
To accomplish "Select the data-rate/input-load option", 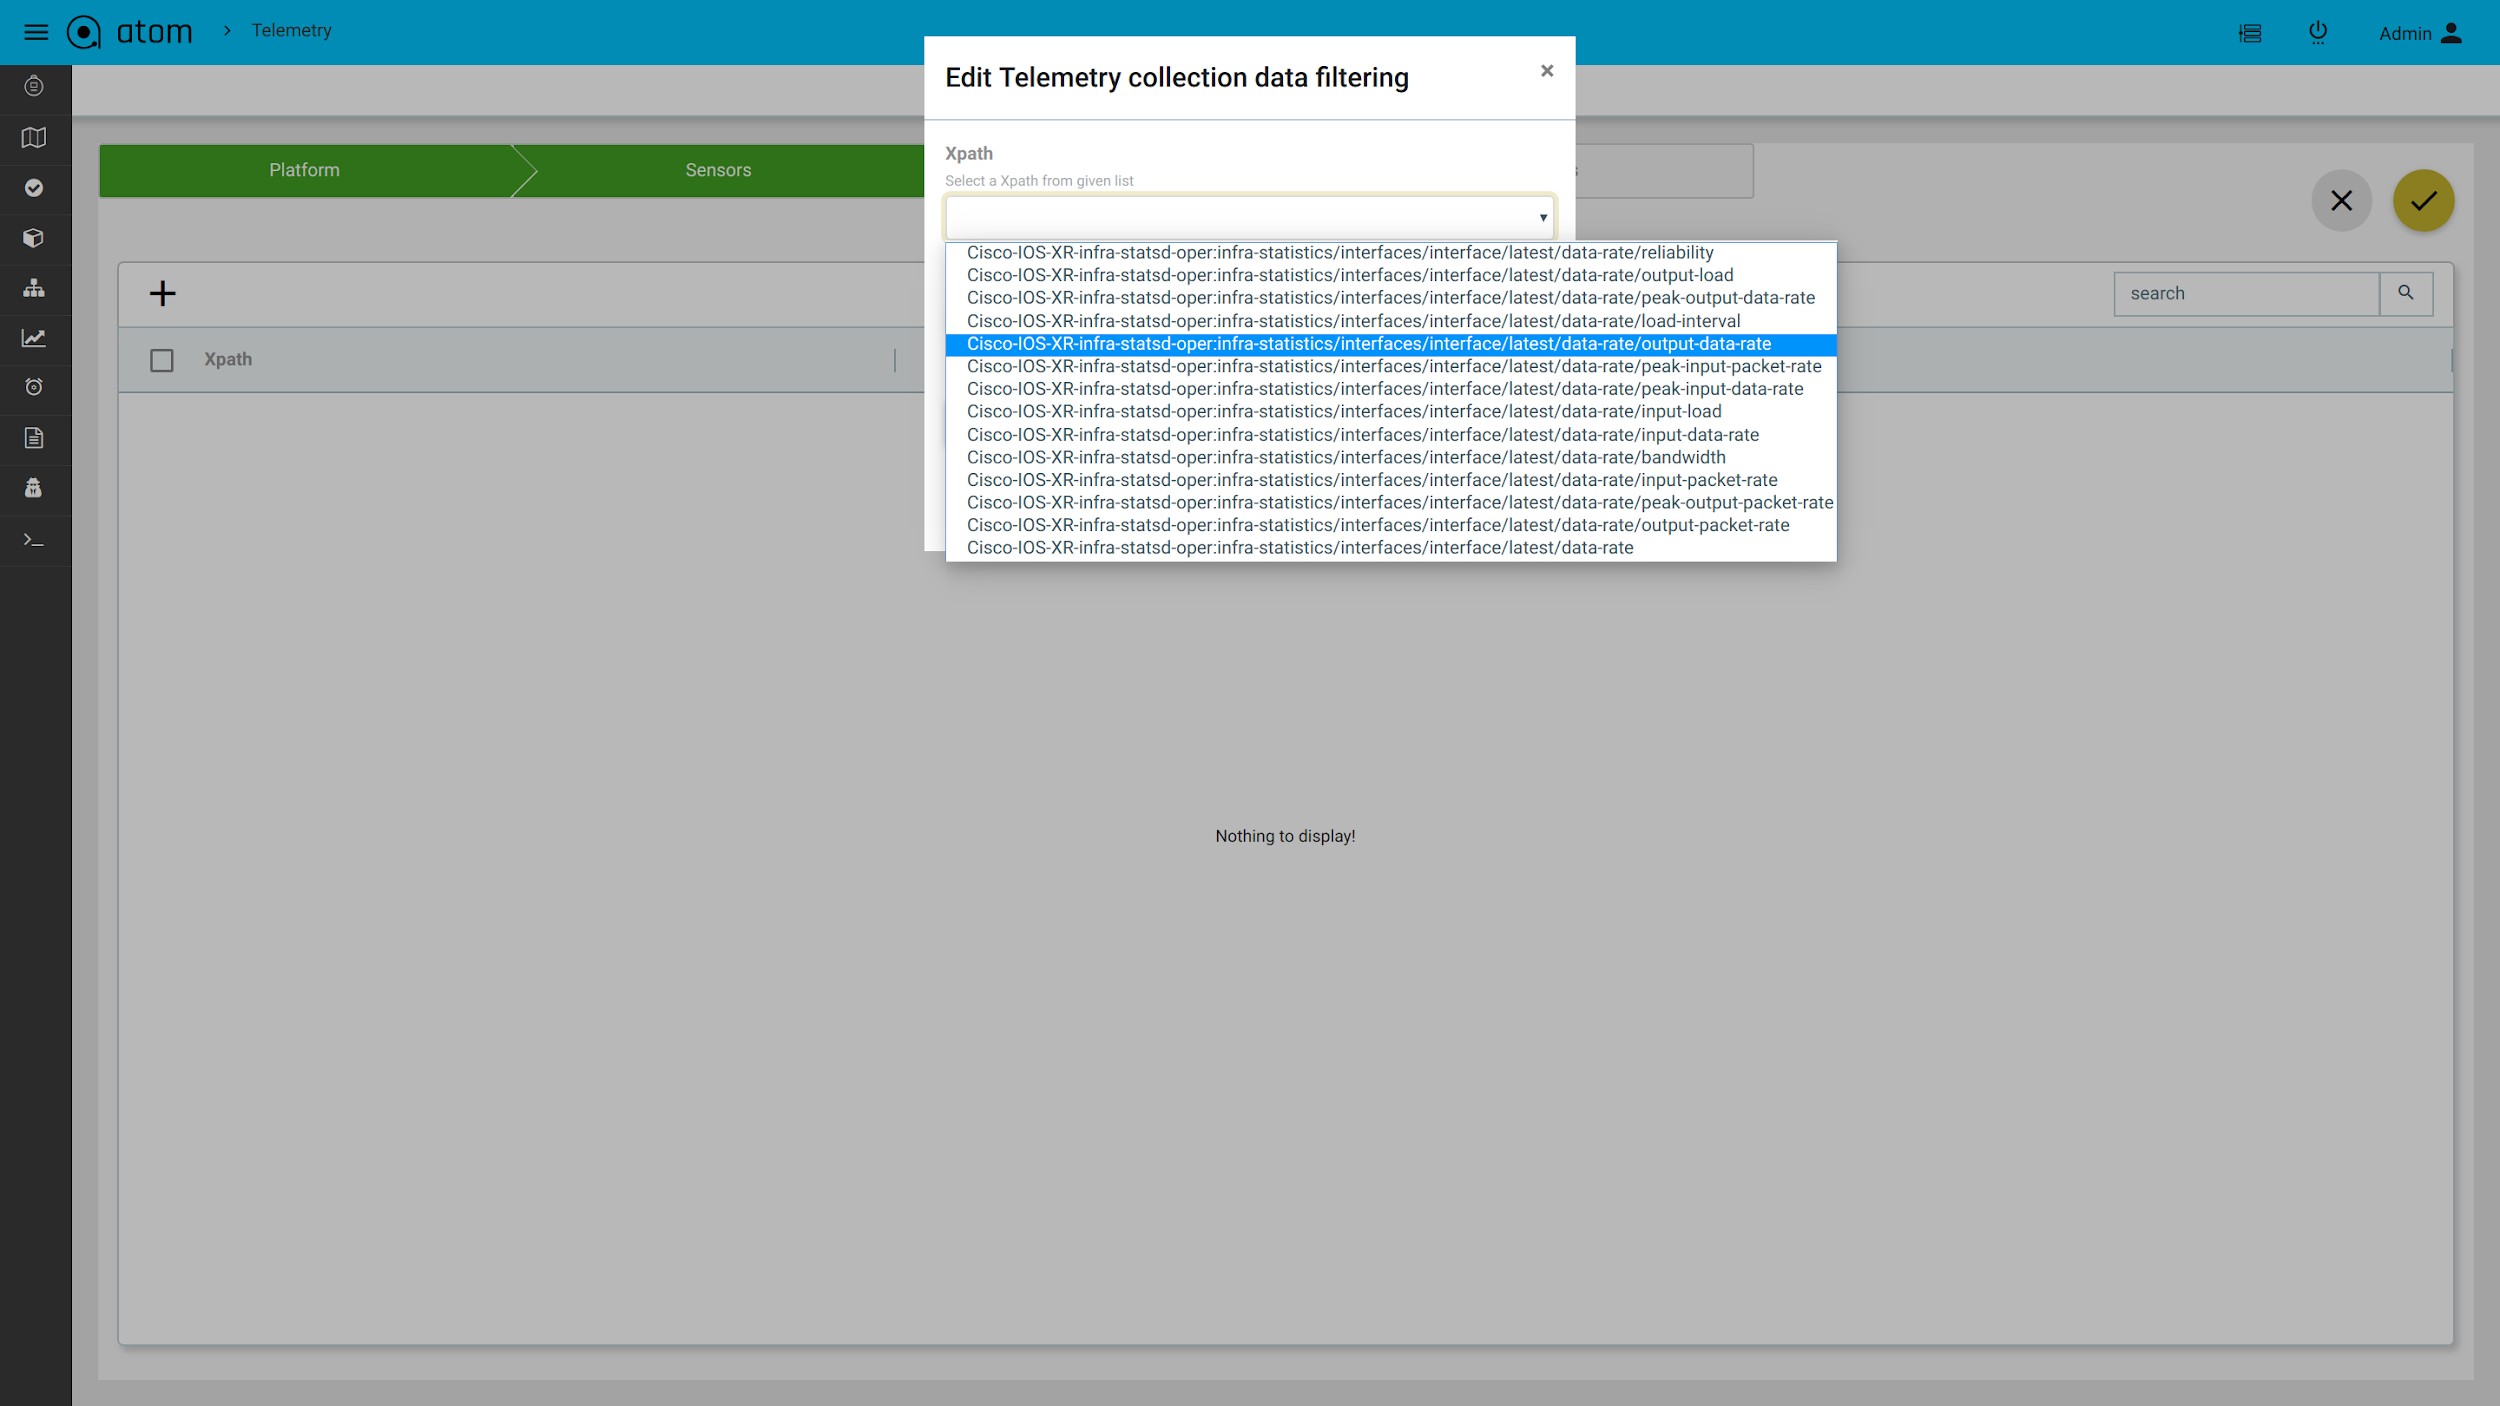I will pos(1391,412).
